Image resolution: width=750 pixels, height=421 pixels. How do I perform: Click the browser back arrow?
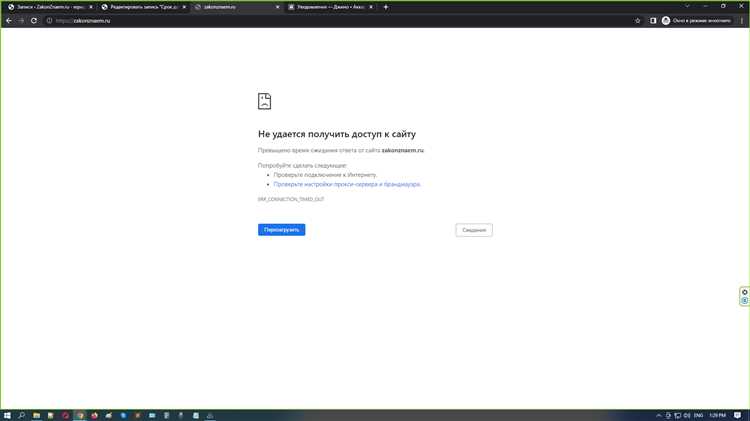(x=9, y=20)
